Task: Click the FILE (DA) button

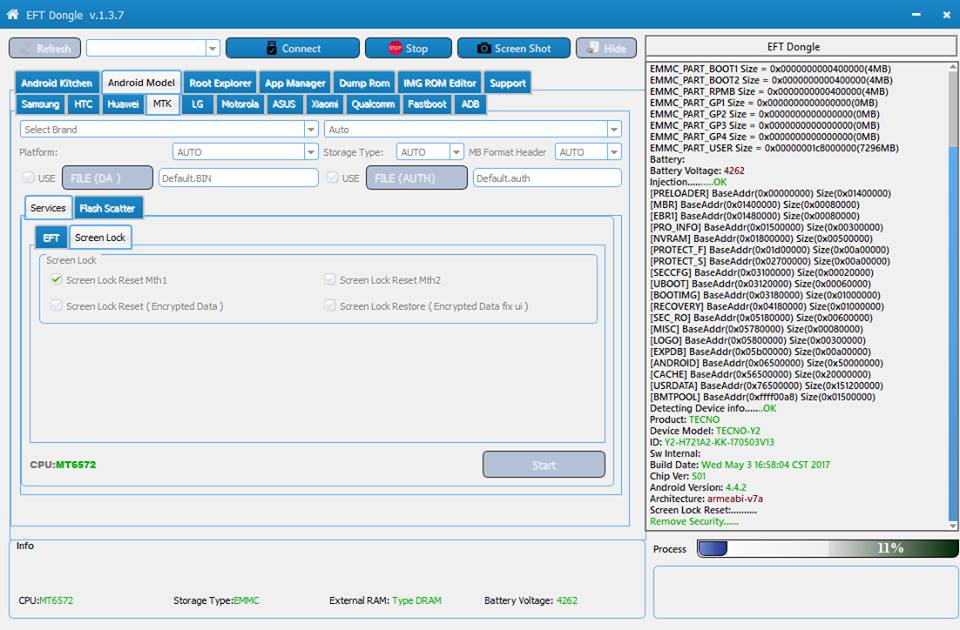Action: (107, 178)
